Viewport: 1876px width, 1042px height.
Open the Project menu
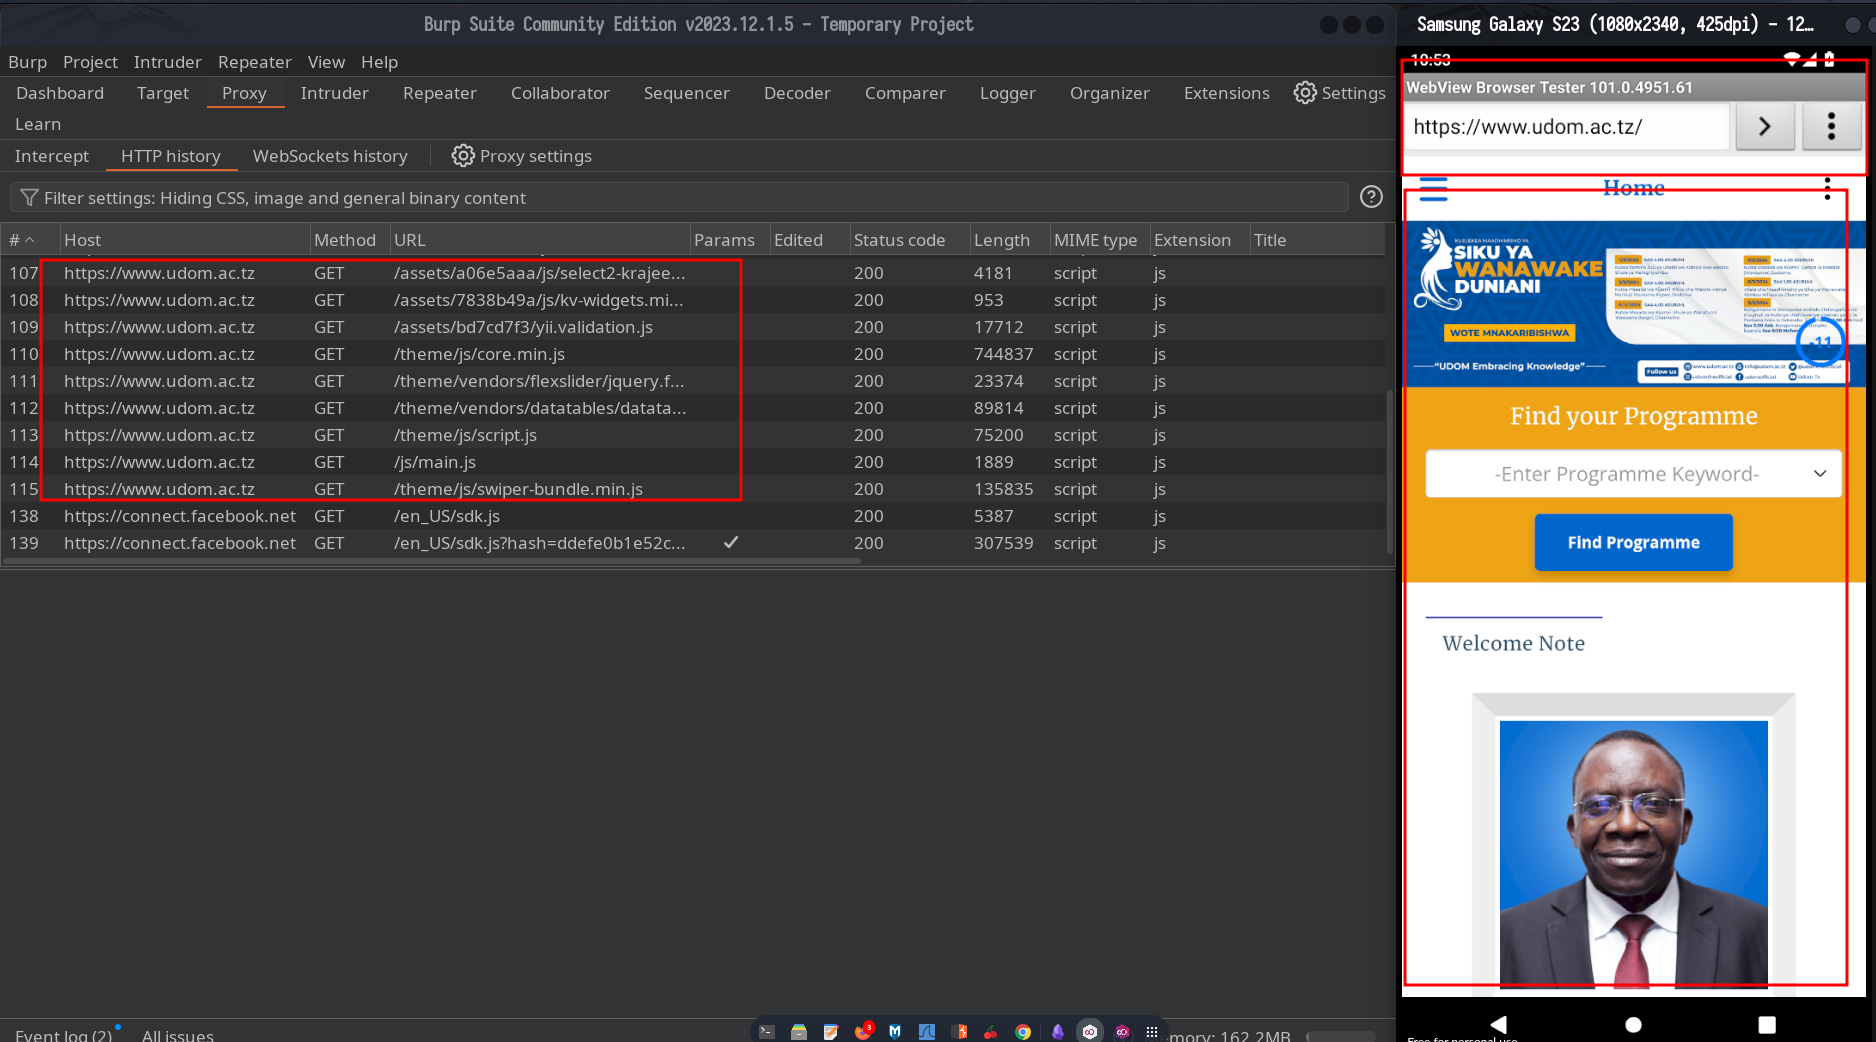[x=90, y=62]
